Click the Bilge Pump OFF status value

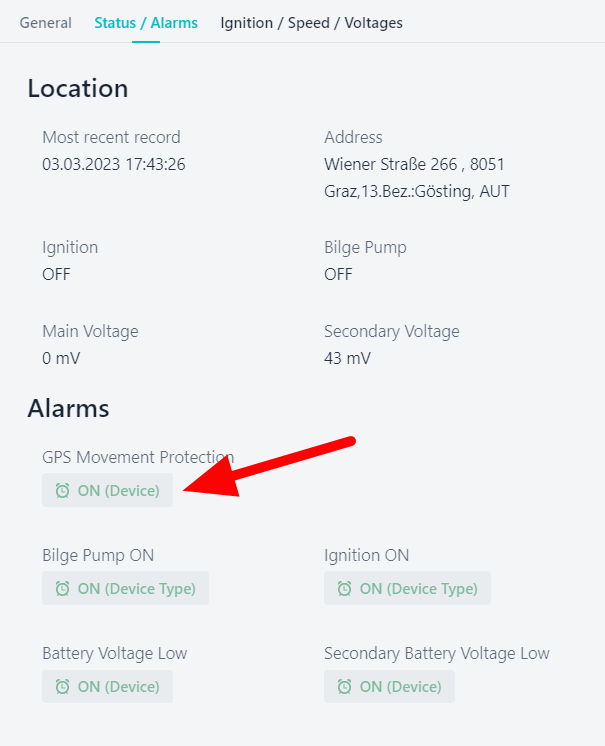[338, 274]
